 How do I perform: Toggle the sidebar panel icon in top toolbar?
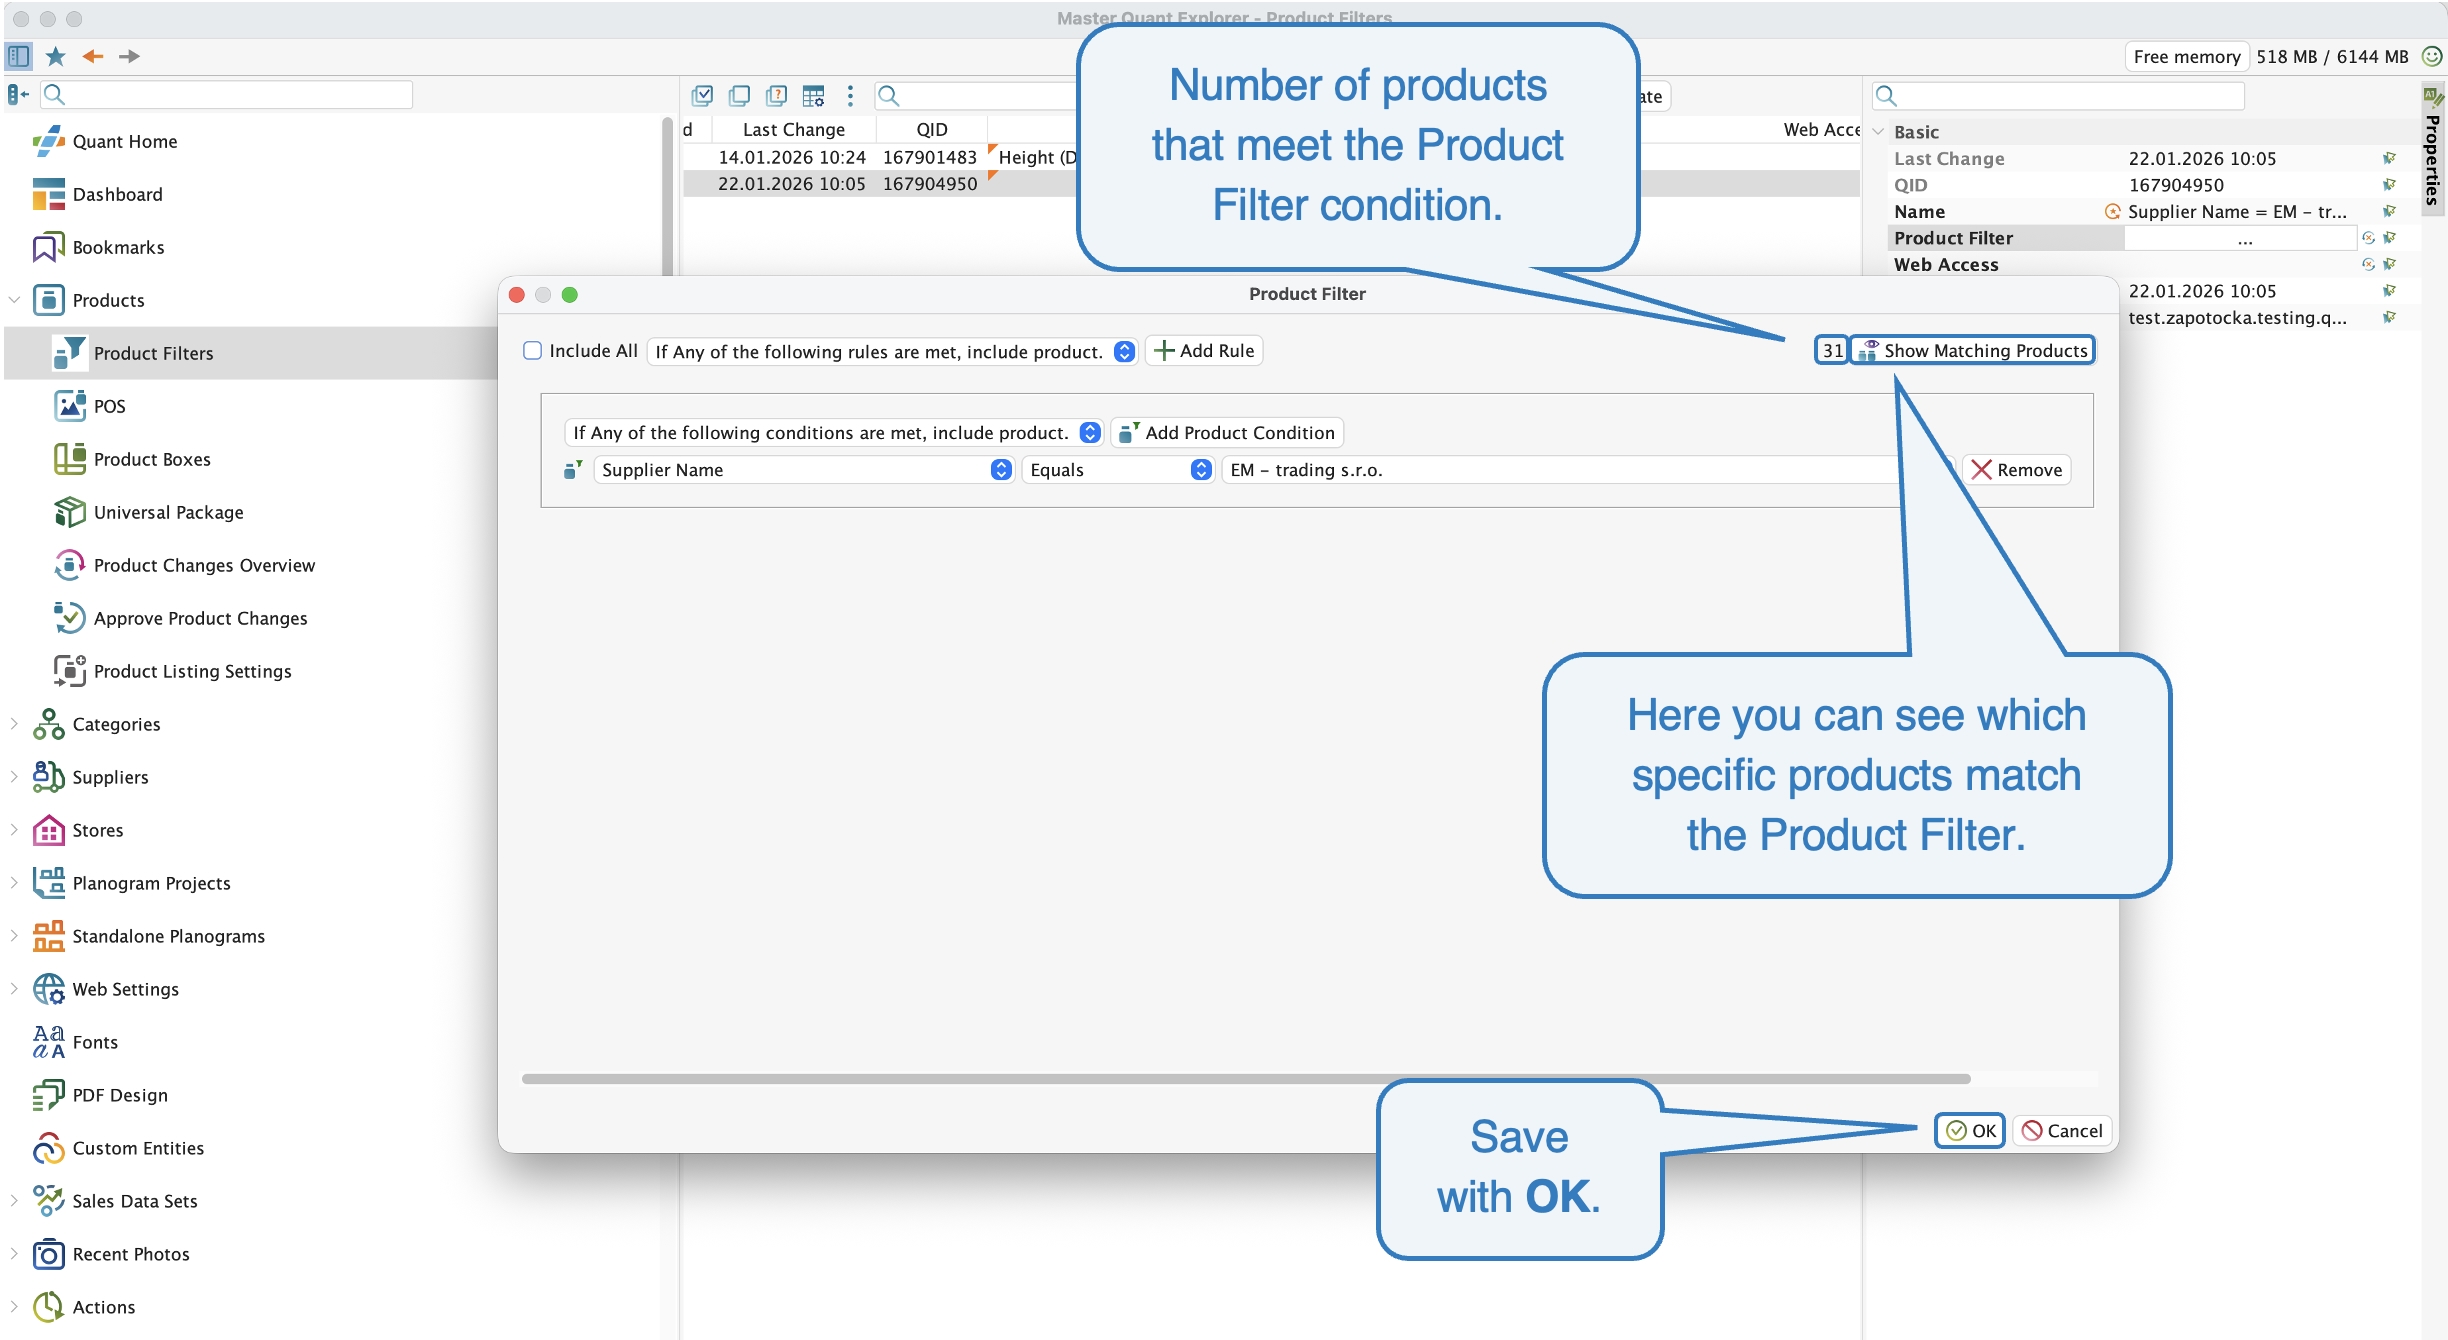pyautogui.click(x=19, y=56)
